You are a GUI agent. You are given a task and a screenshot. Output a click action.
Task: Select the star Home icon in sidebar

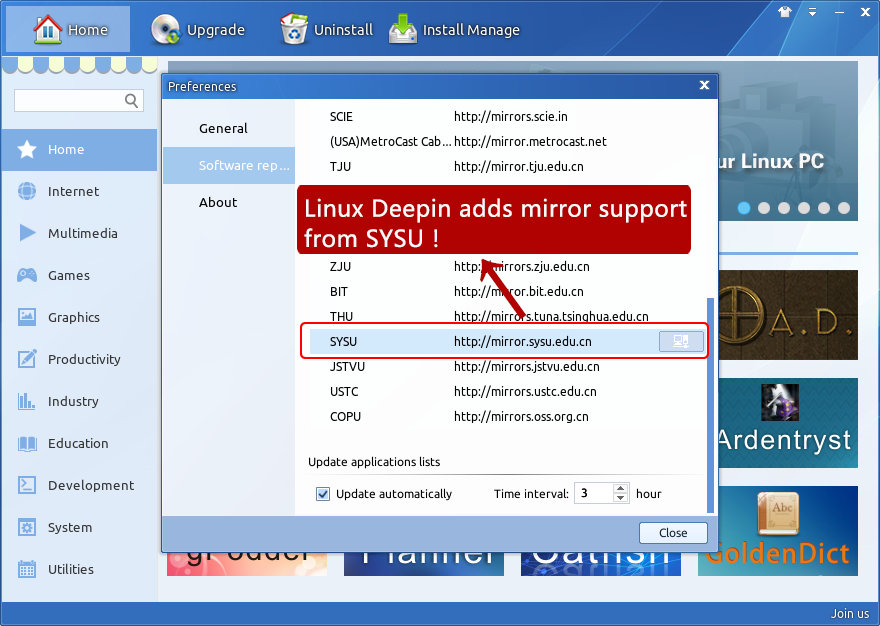coord(27,149)
